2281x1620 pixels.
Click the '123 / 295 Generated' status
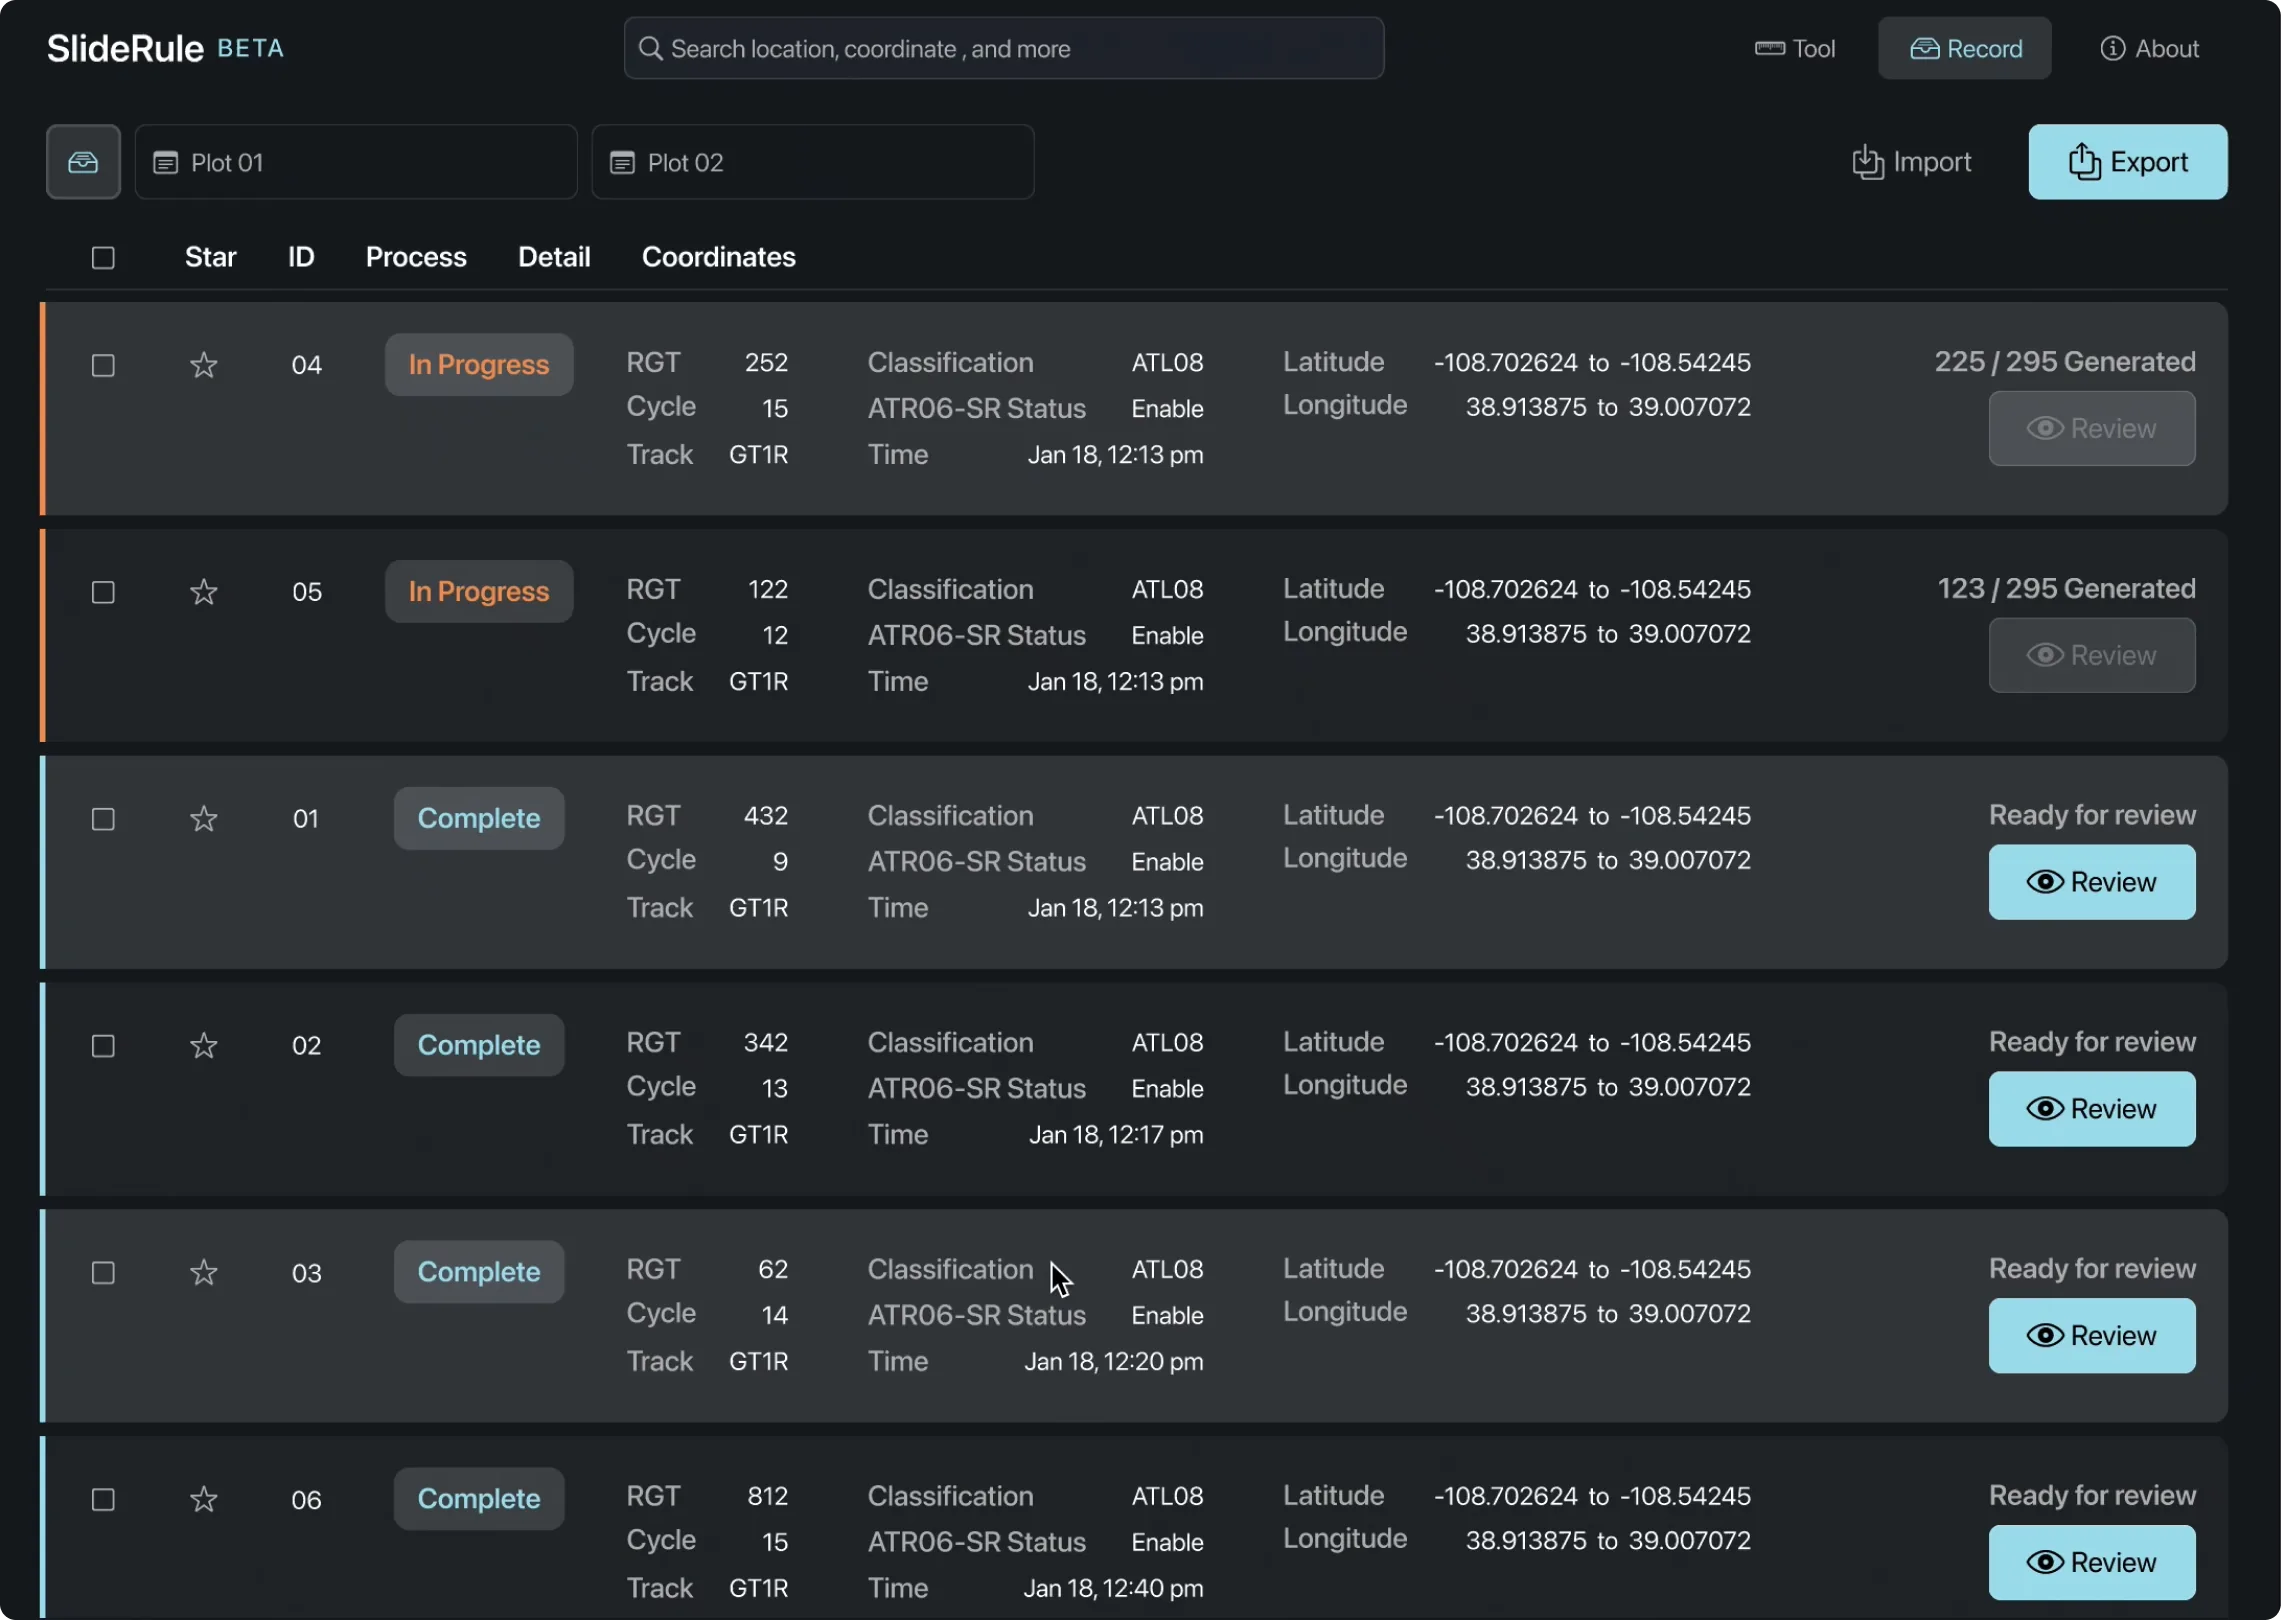tap(2066, 589)
